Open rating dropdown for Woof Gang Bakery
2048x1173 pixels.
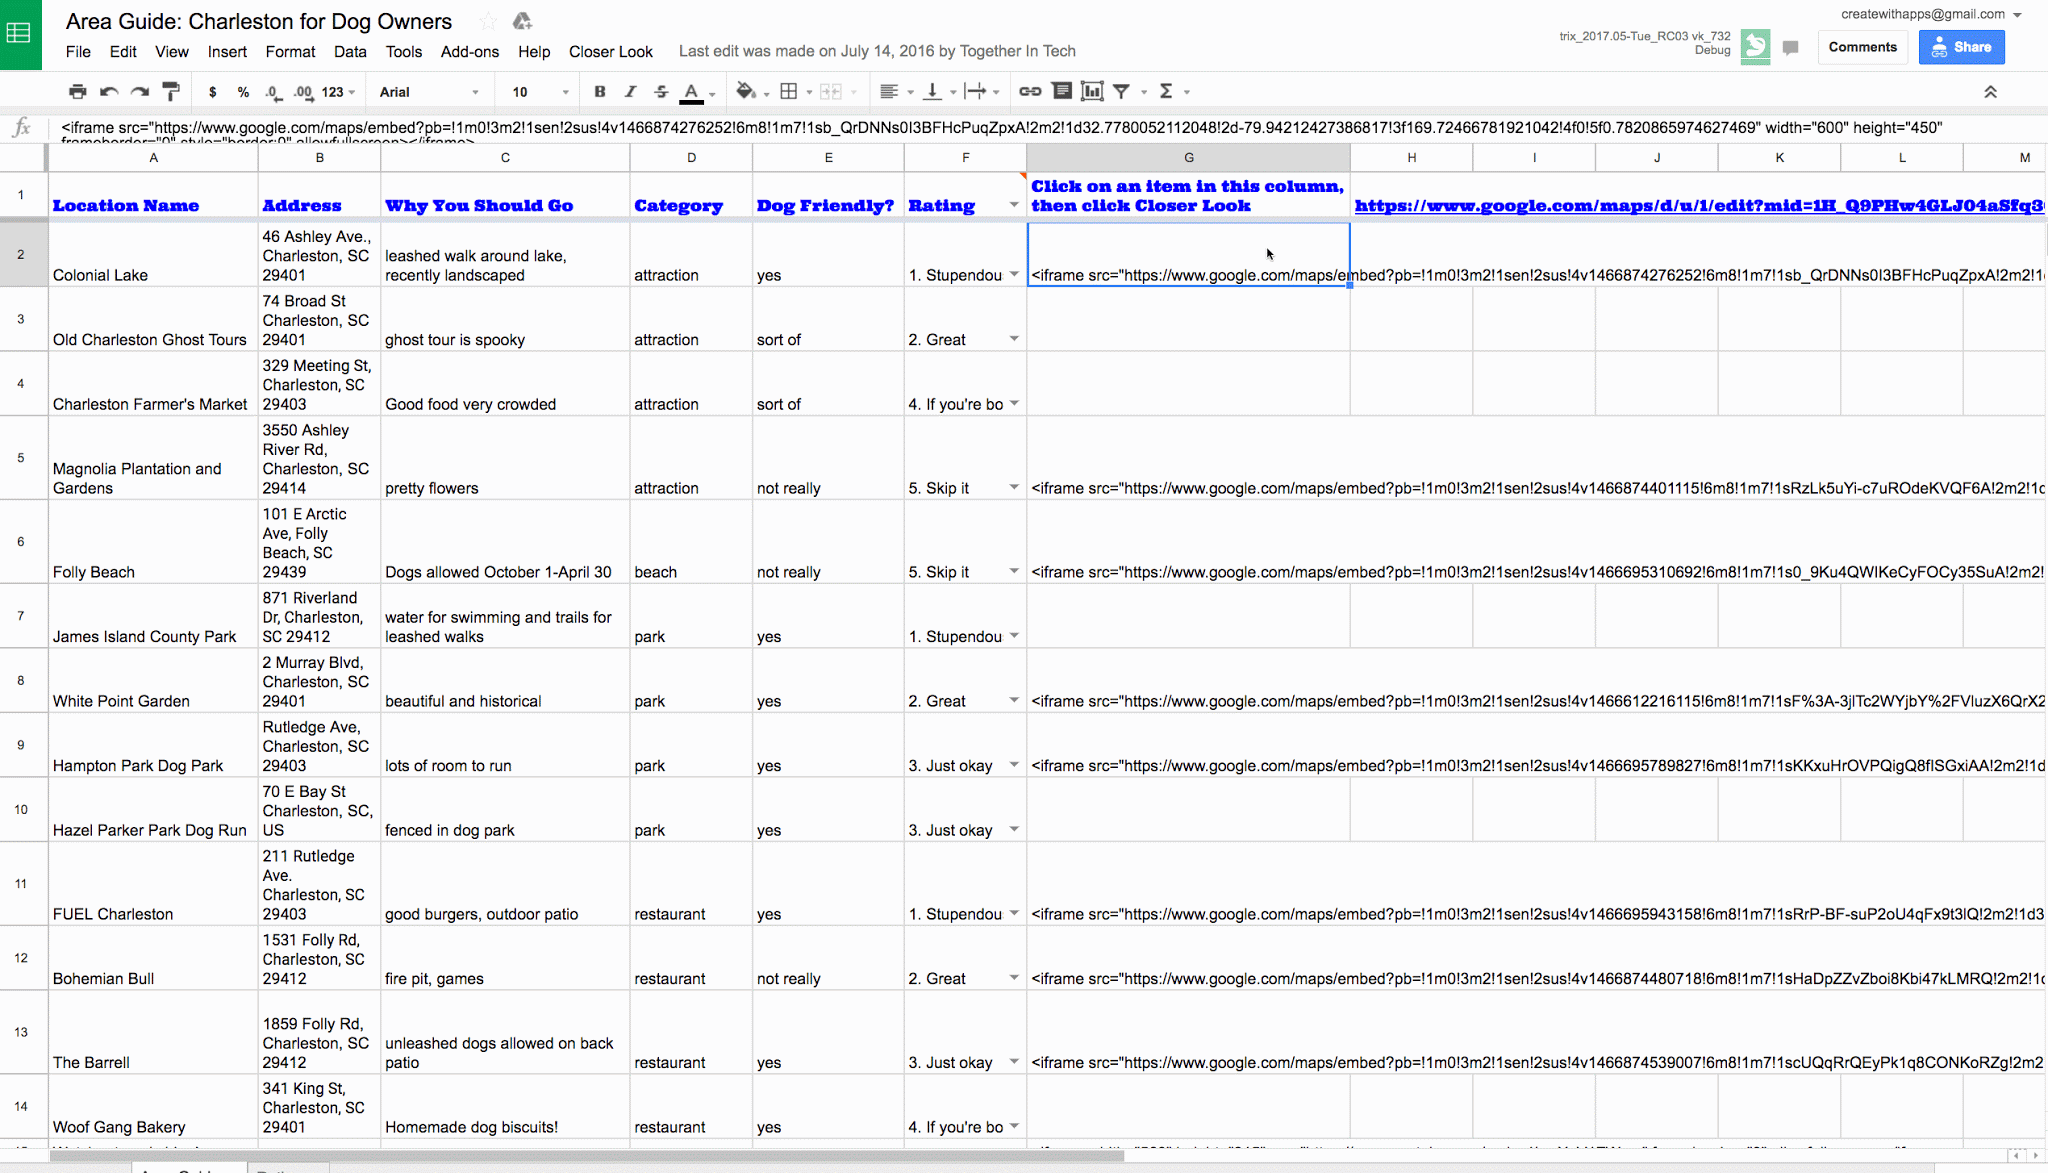click(1014, 1127)
